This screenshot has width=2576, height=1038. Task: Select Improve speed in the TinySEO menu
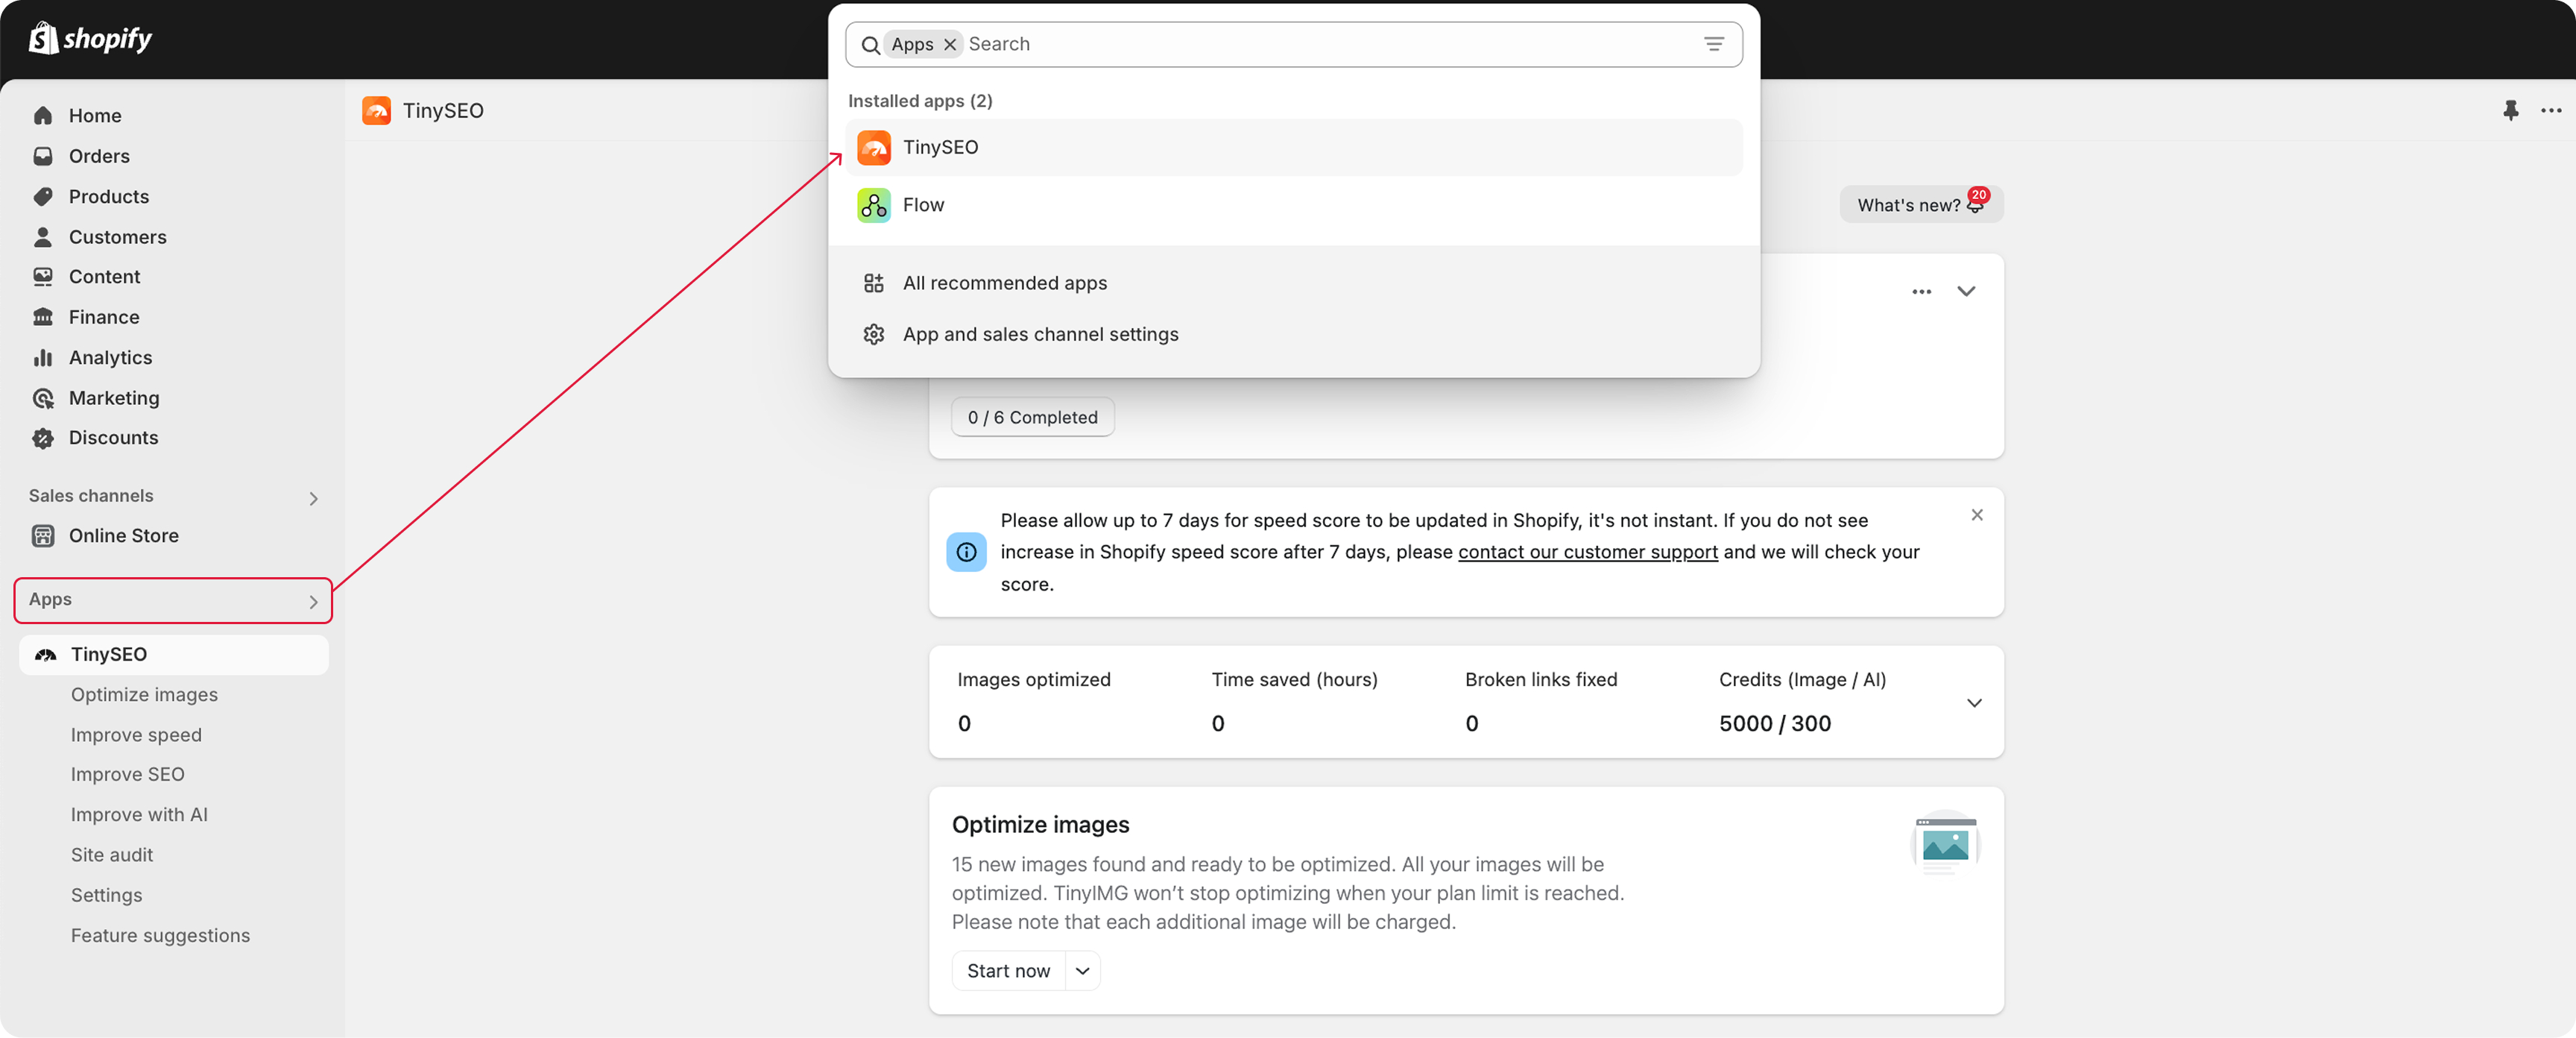(136, 734)
